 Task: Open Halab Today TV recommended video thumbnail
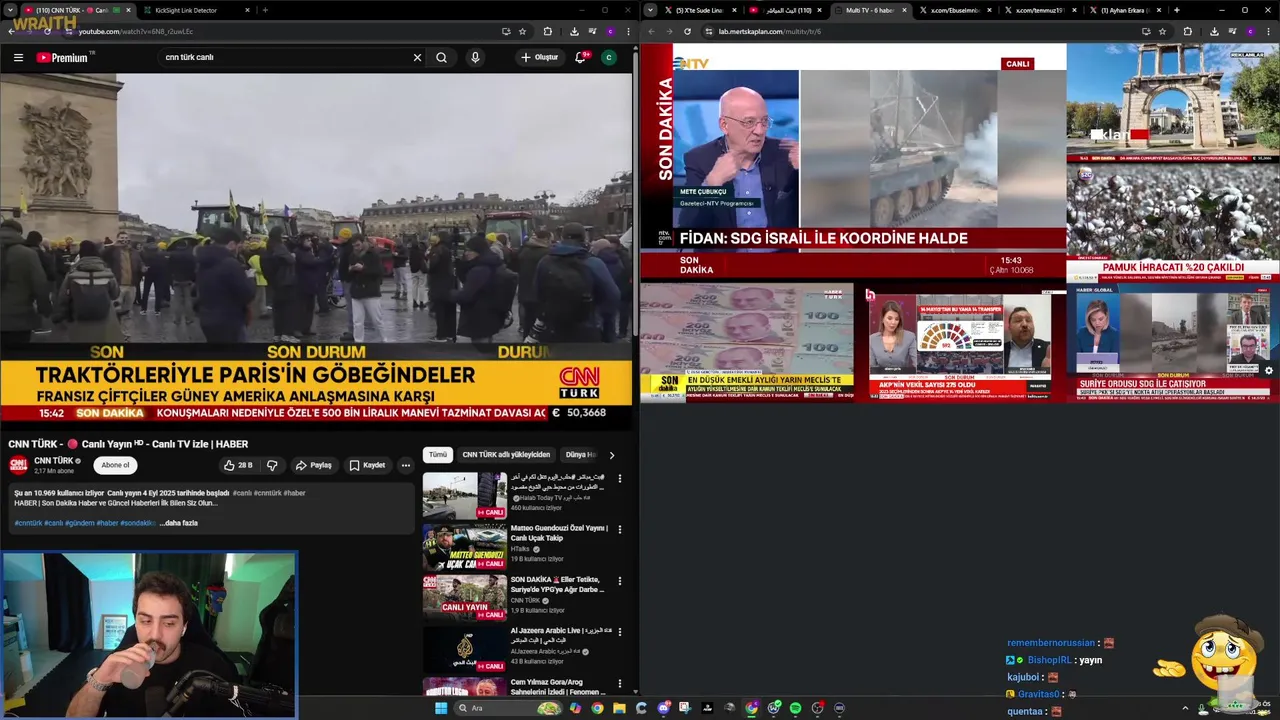pos(464,495)
